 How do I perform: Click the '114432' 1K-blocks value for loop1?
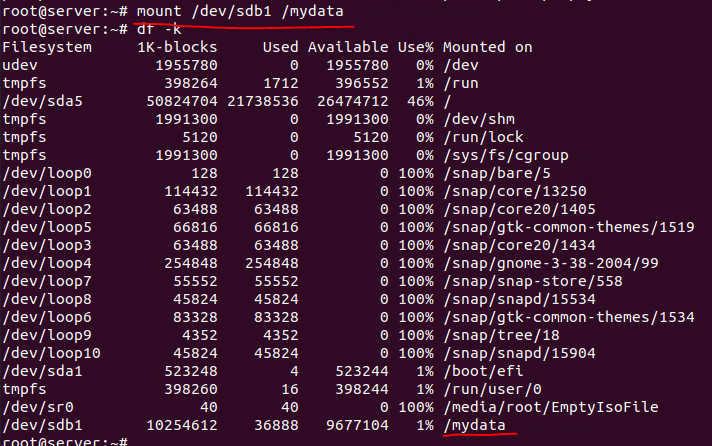pyautogui.click(x=191, y=191)
